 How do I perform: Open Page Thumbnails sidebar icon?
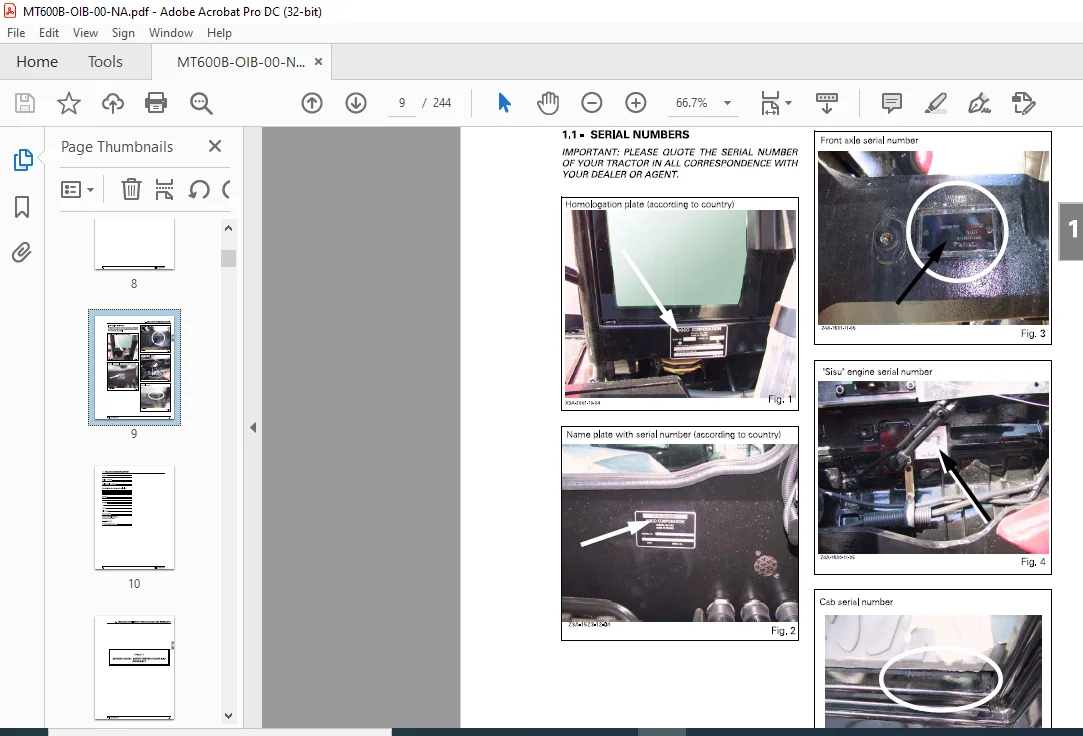(x=22, y=159)
